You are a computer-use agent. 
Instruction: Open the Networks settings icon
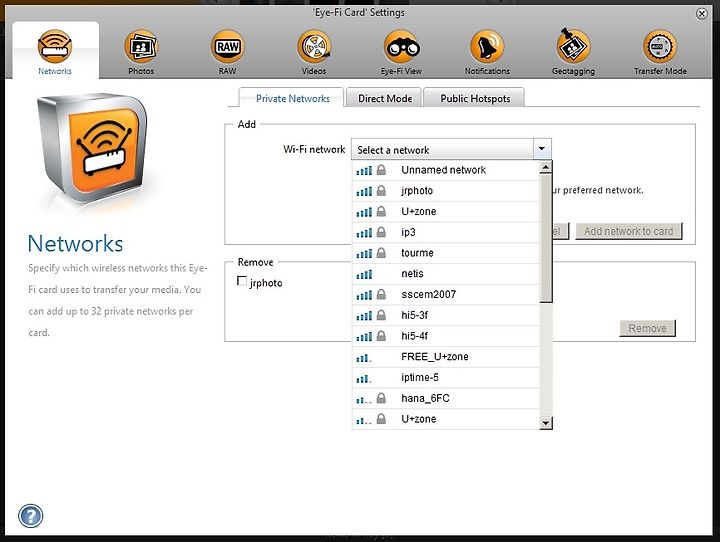click(55, 46)
